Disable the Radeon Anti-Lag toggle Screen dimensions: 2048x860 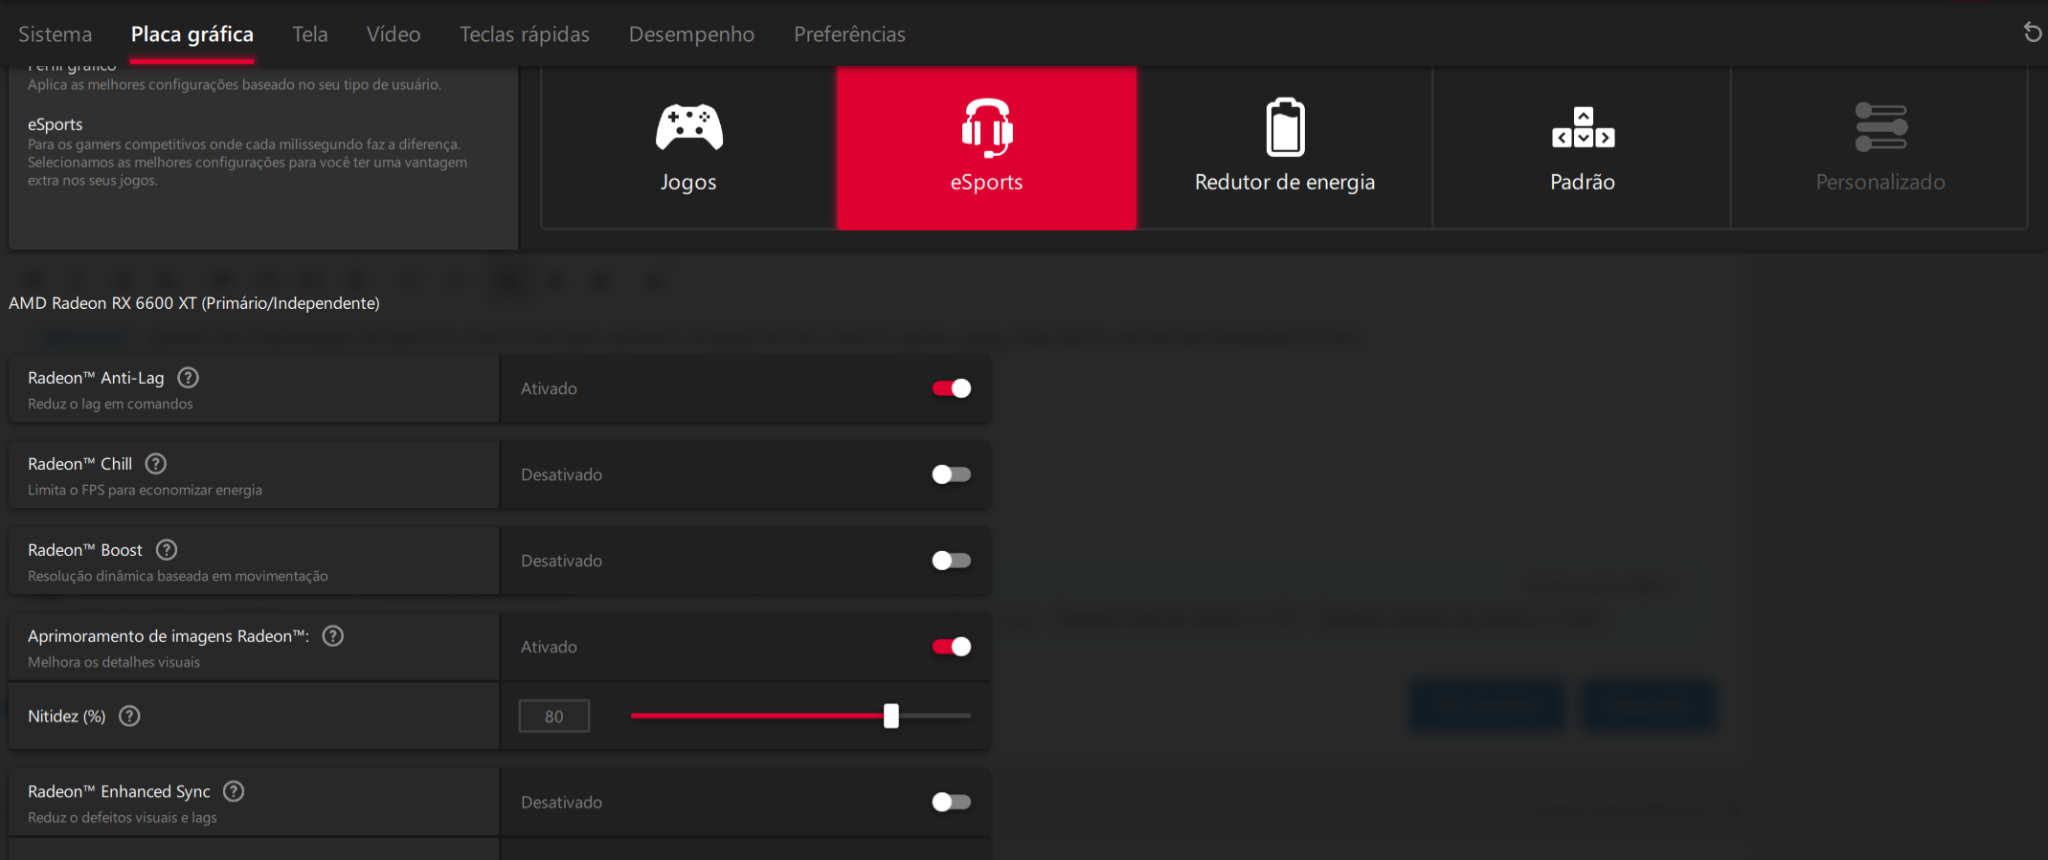pos(951,388)
